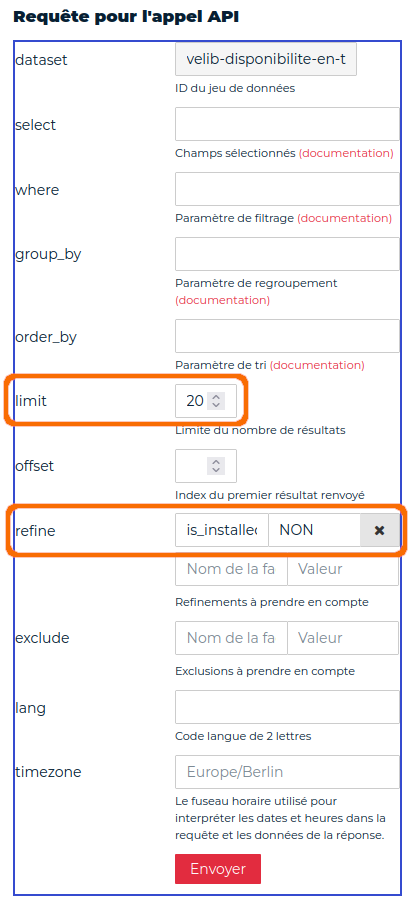Focus the lang code input
This screenshot has height=903, width=408.
click(287, 707)
